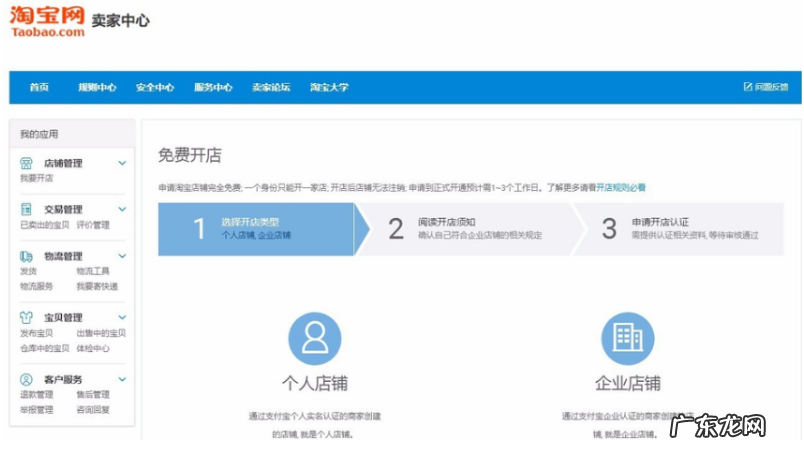Collapse the 宝贝管理 section chevron
The height and width of the screenshot is (455, 804).
click(122, 318)
